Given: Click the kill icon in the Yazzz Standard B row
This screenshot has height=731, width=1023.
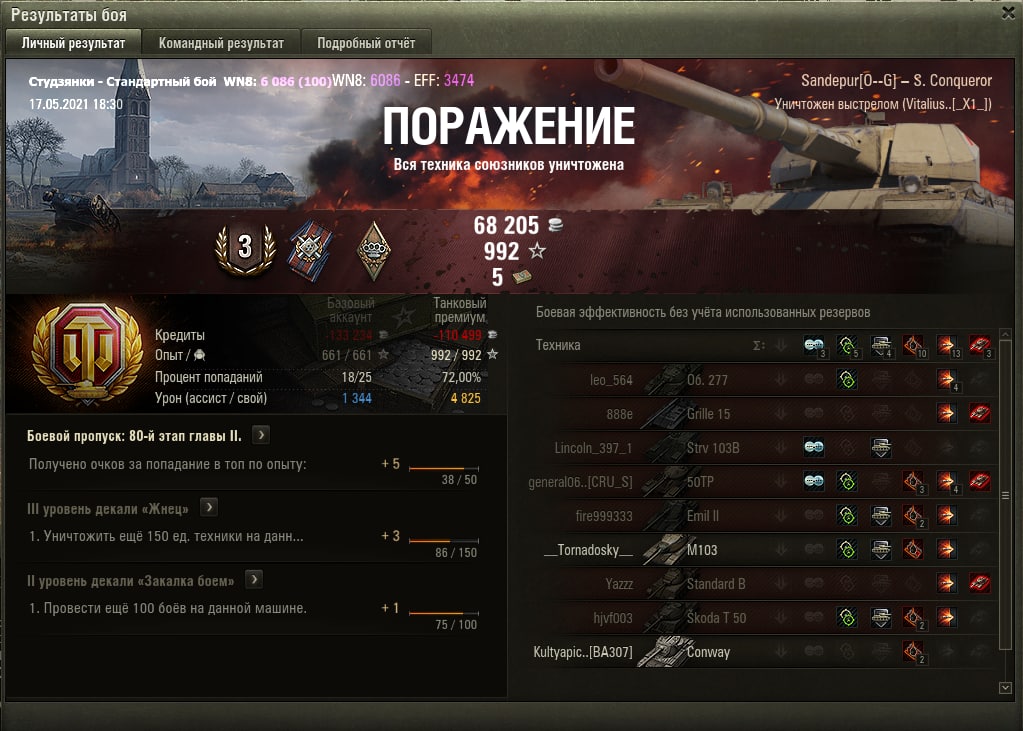Looking at the screenshot, I should pos(980,583).
